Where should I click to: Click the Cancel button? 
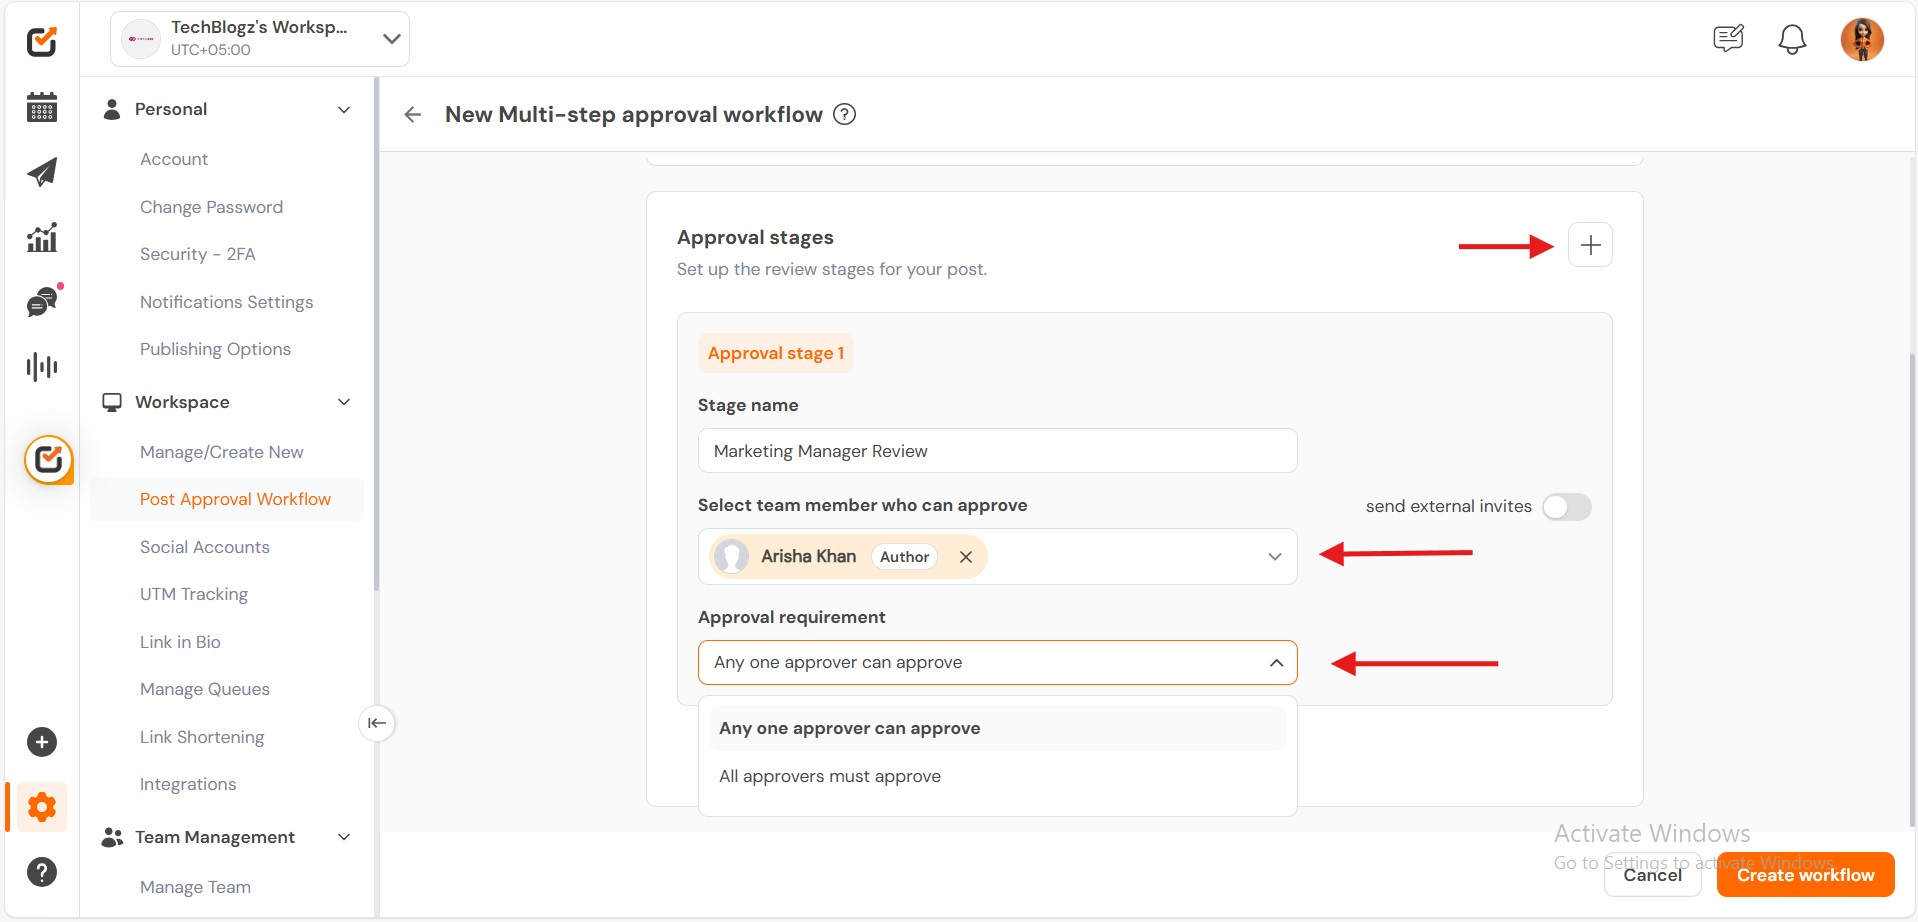[x=1652, y=875]
